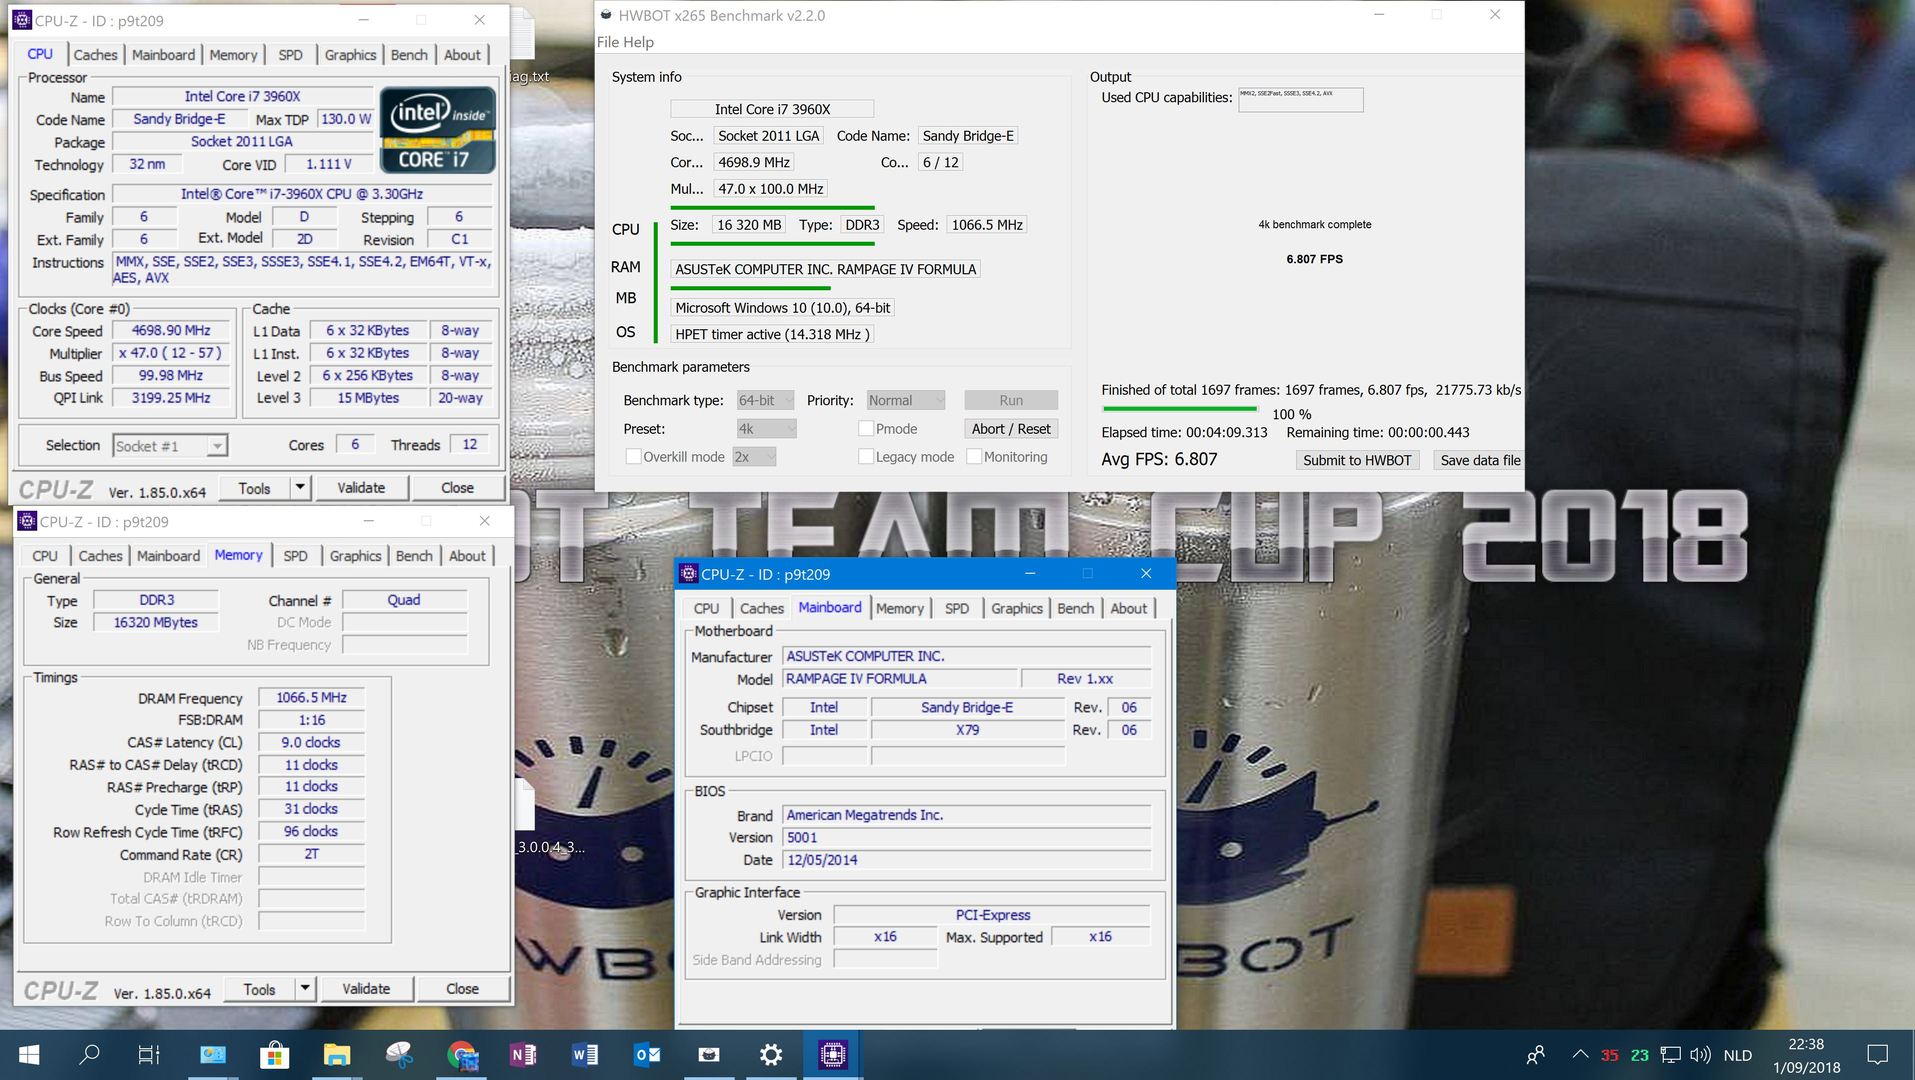1915x1080 pixels.
Task: Open the Overkill 2x dropdown
Action: click(754, 457)
